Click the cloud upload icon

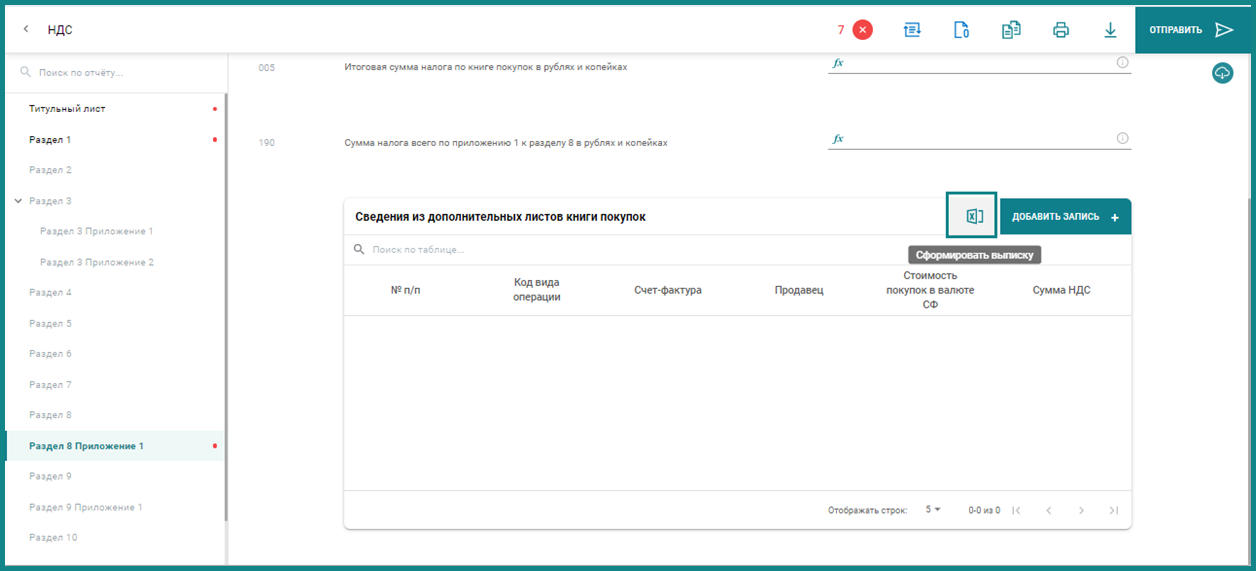[x=1222, y=73]
